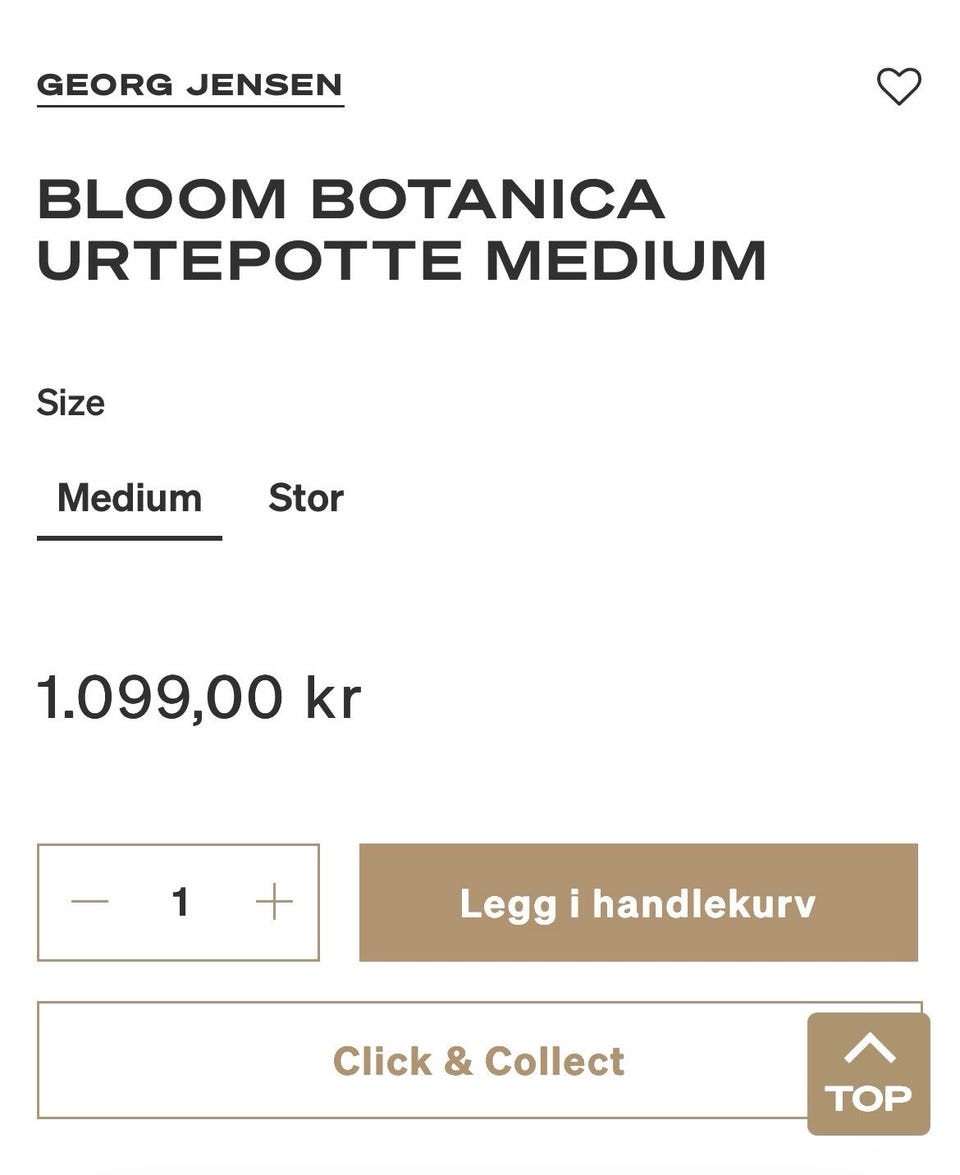This screenshot has width=960, height=1175.
Task: Click the Urtepotte Medium title line
Action: 401,260
